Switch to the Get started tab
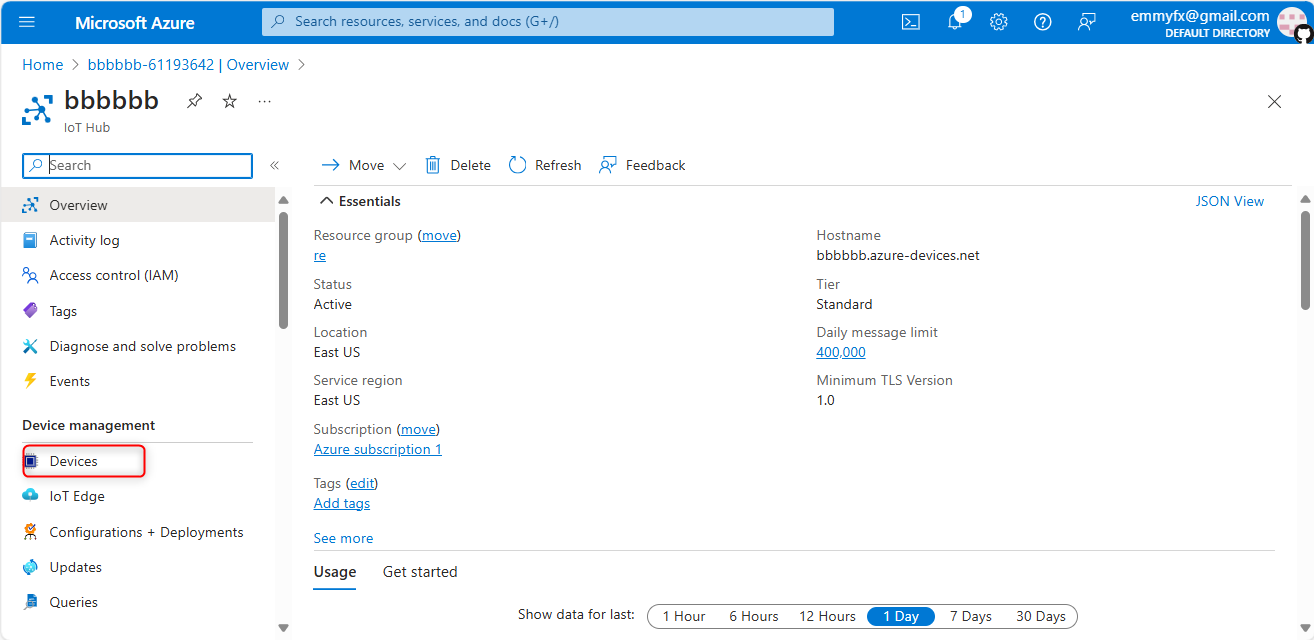Viewport: 1314px width, 640px height. point(420,572)
